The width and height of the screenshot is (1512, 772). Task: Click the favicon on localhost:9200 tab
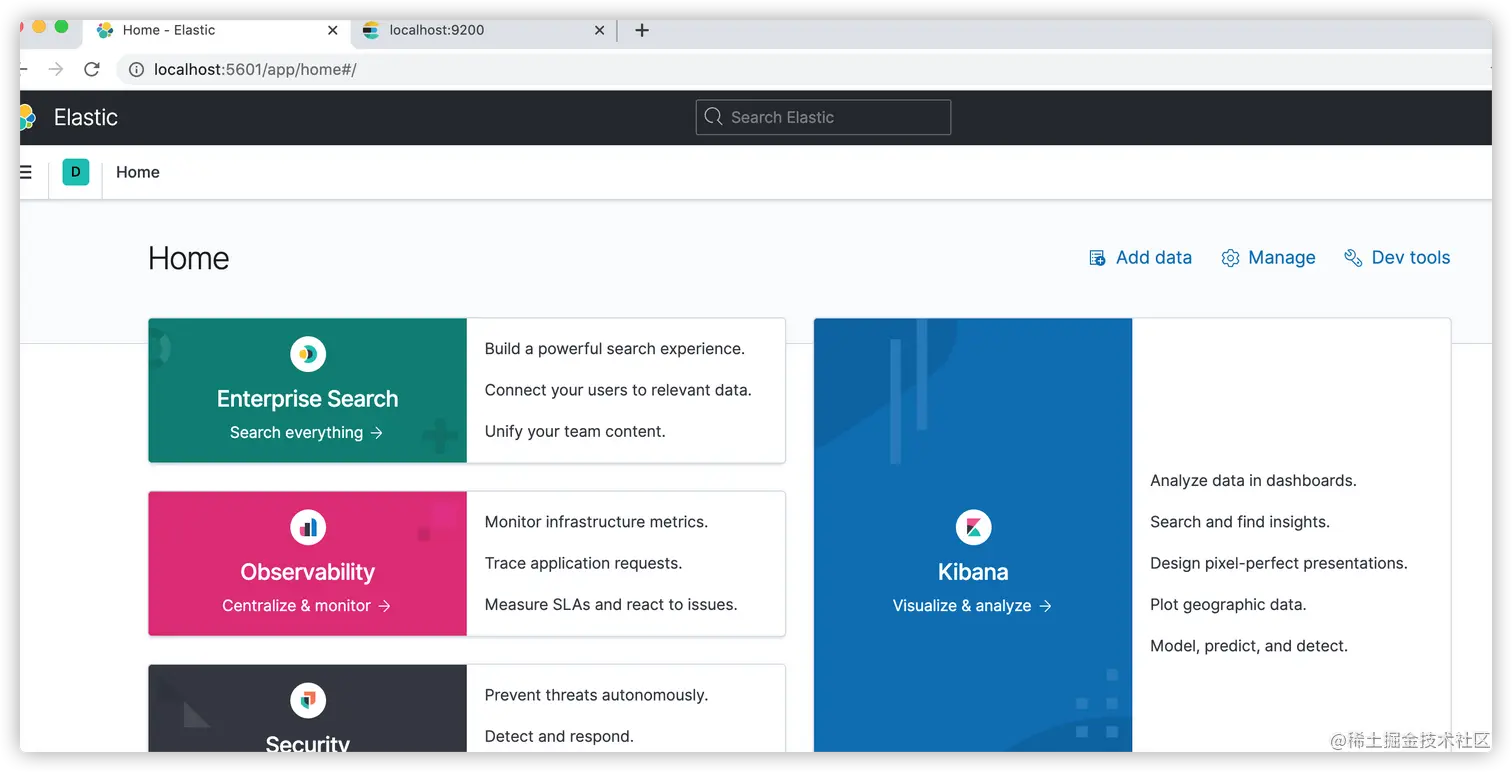pyautogui.click(x=371, y=30)
